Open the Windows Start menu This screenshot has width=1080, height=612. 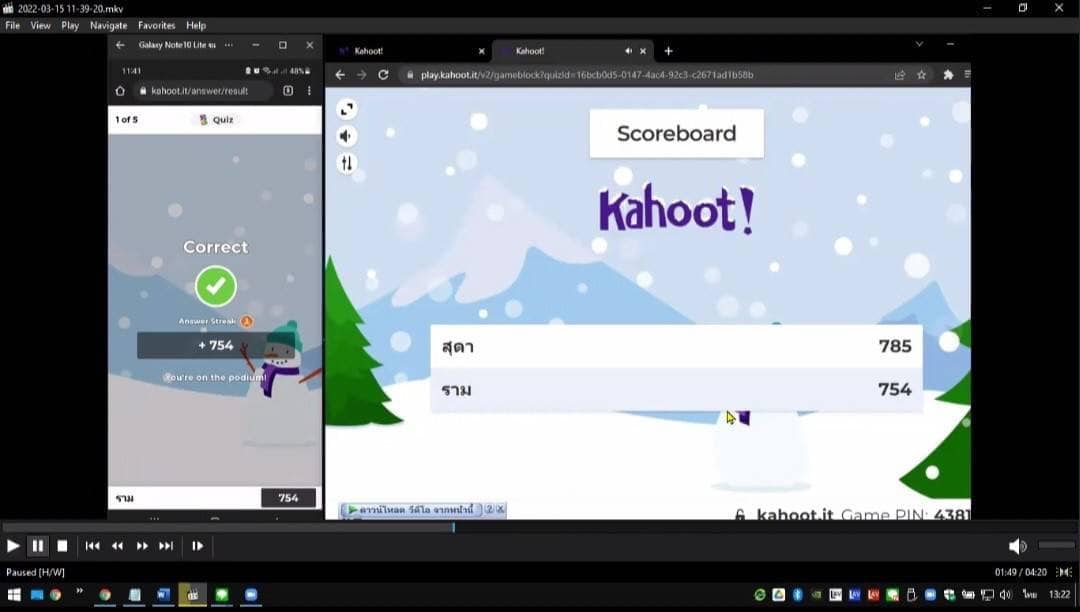point(14,595)
